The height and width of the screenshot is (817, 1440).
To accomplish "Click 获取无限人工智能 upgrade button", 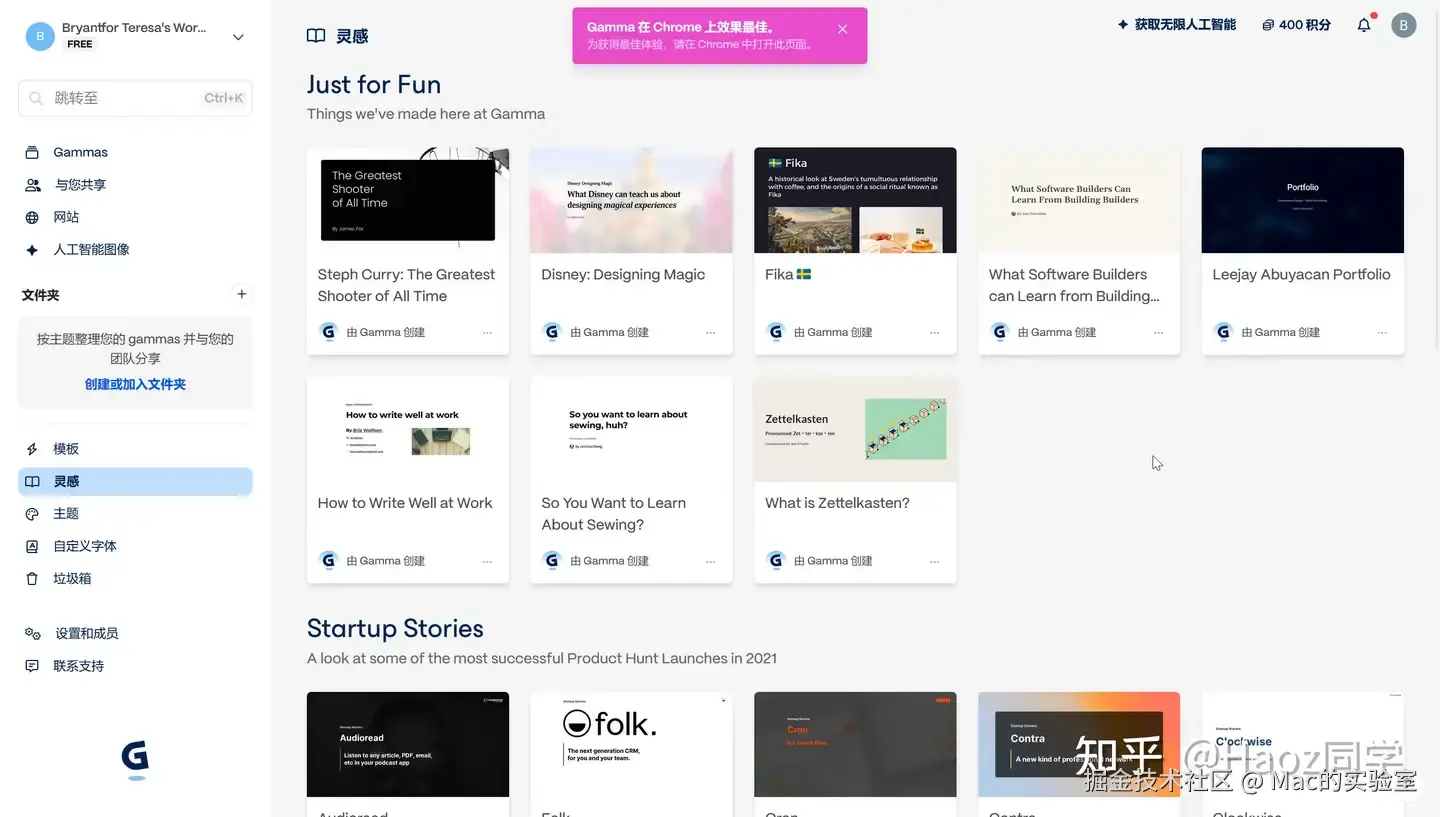I will click(x=1176, y=25).
